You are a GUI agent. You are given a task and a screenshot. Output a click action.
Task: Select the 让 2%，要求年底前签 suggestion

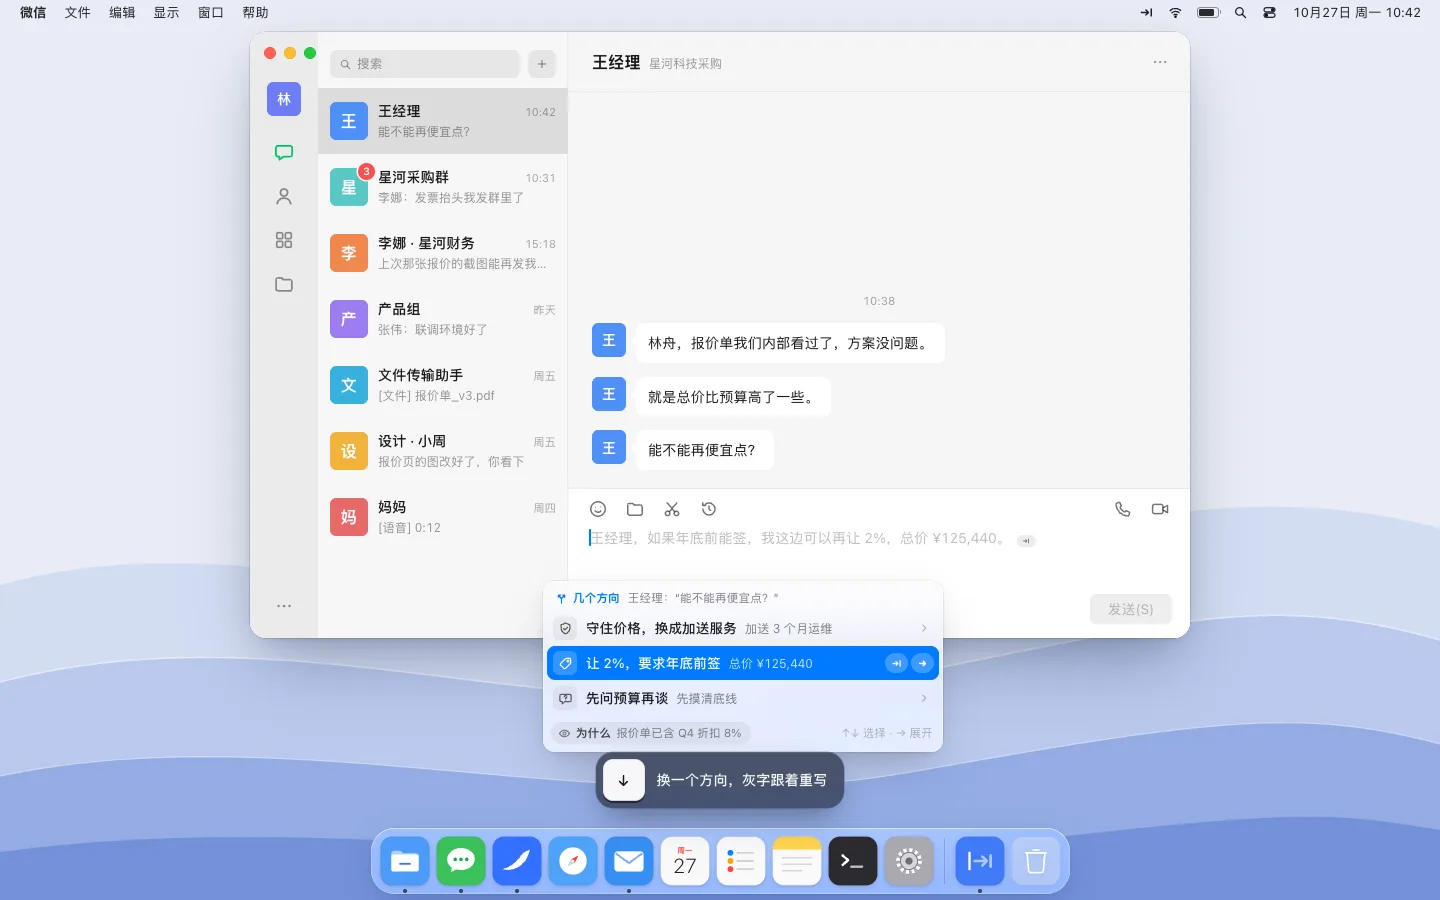click(743, 663)
